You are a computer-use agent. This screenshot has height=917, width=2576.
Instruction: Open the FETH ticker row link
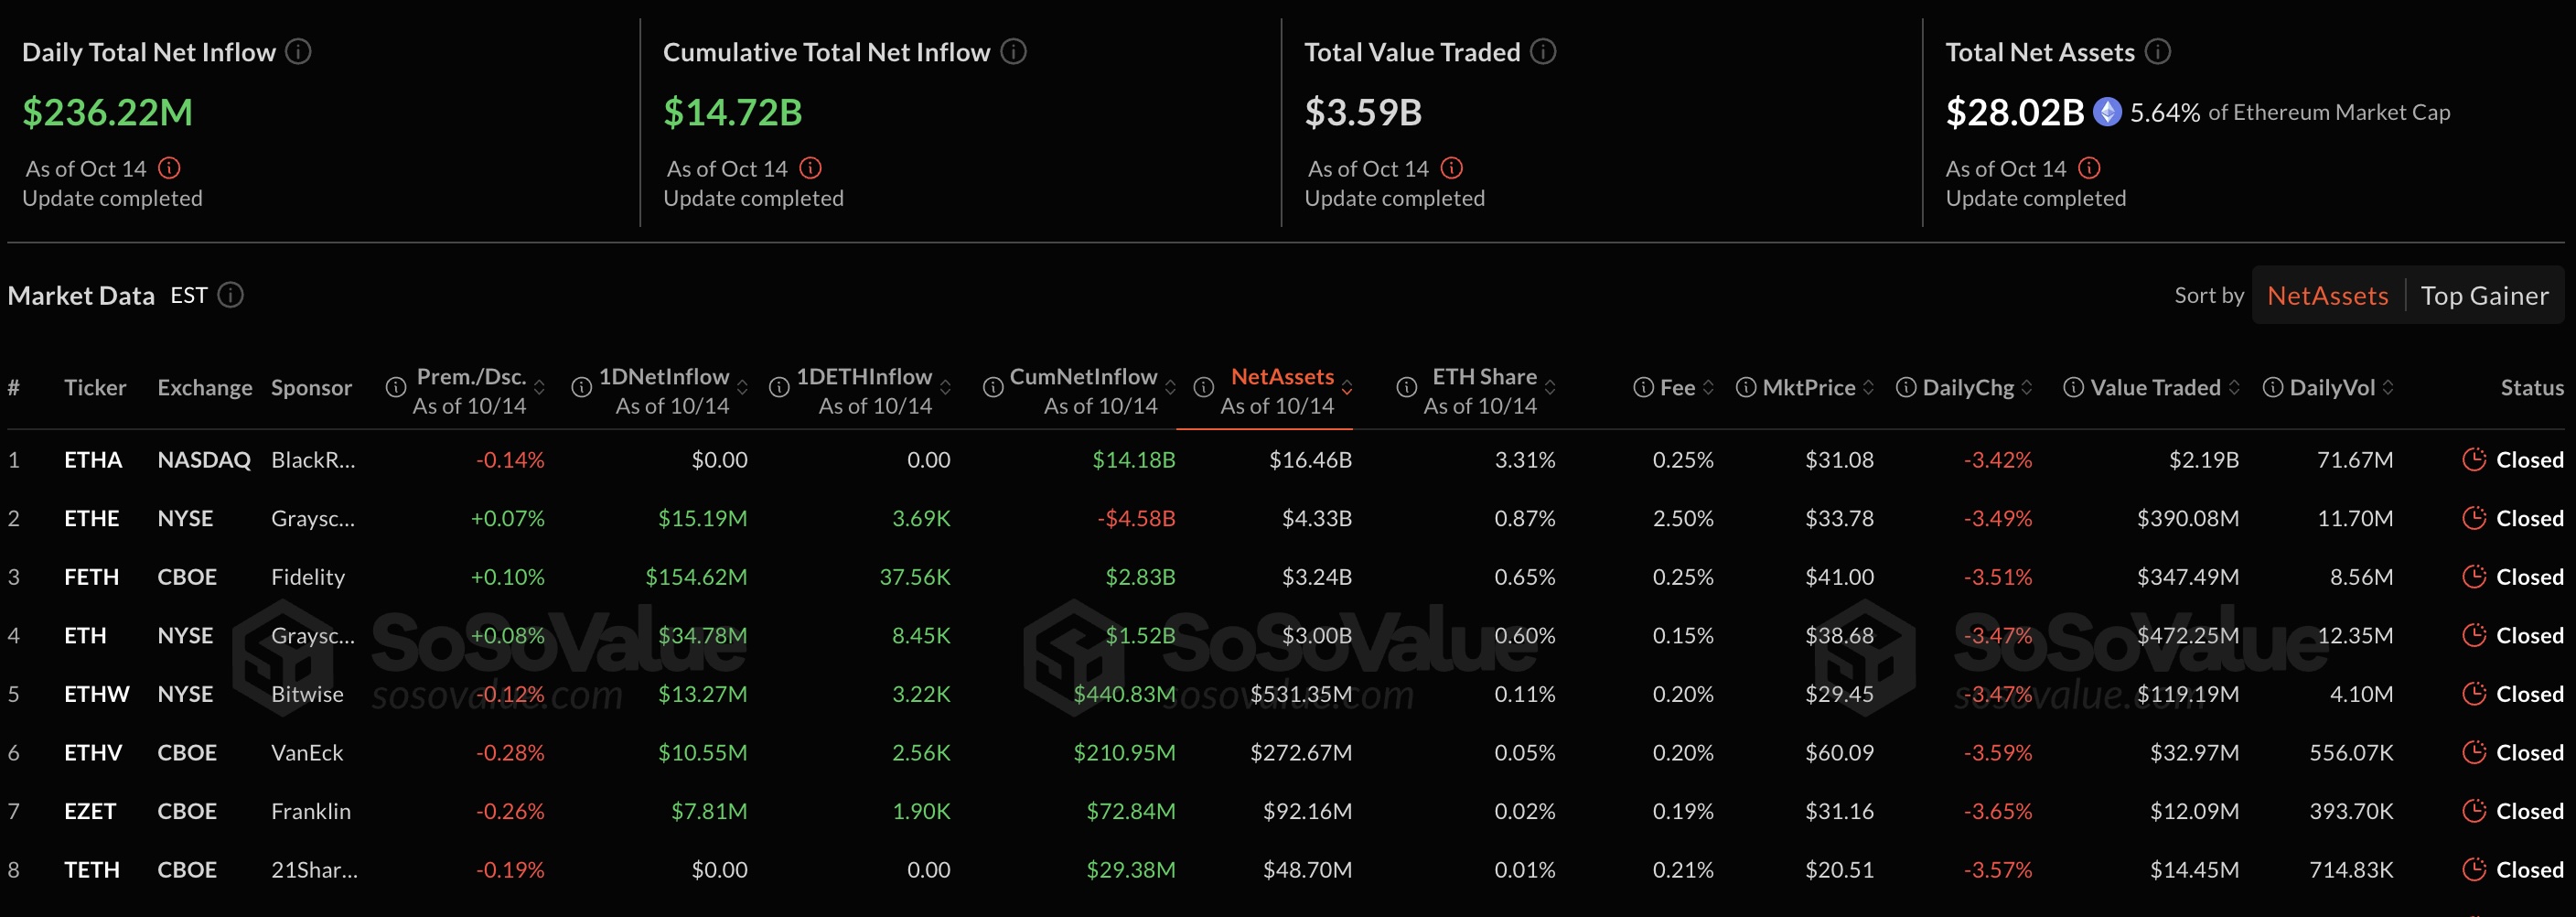pos(91,577)
